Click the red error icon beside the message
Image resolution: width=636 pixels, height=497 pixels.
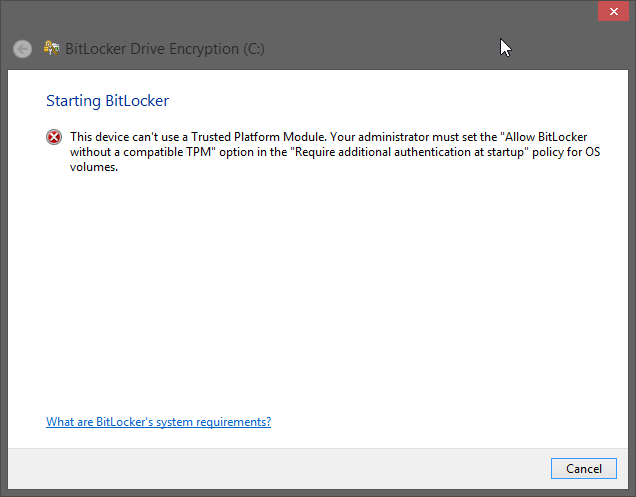pos(54,137)
